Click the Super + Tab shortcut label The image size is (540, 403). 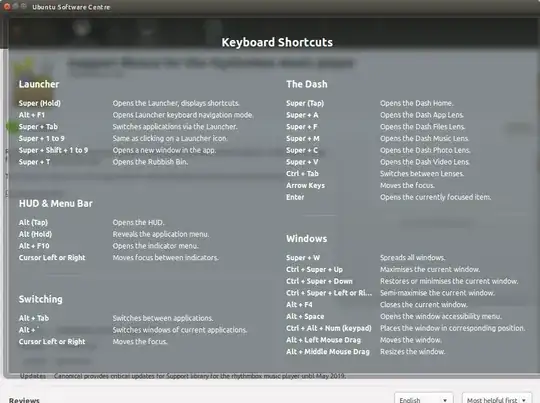(x=38, y=127)
